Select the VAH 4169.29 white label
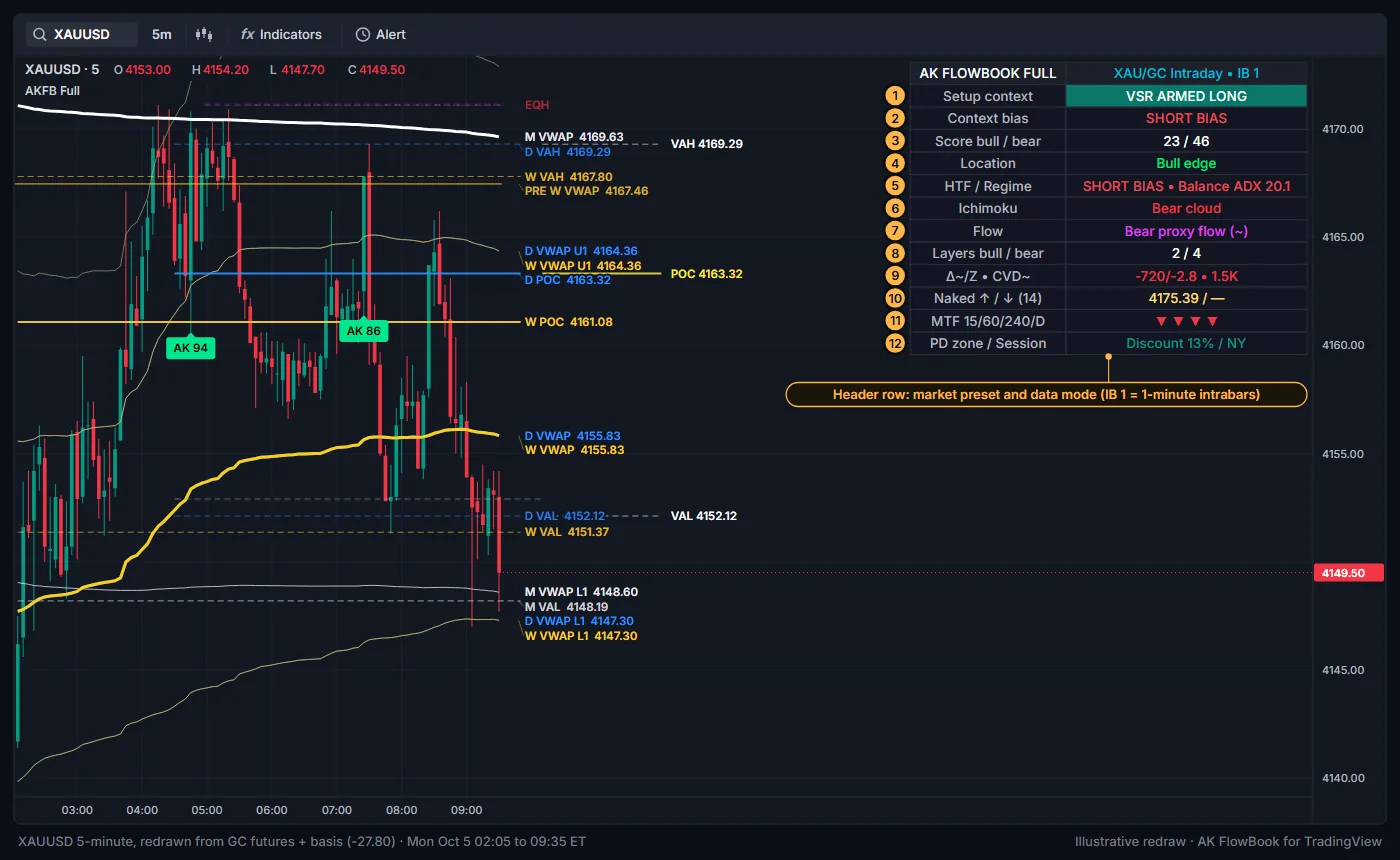This screenshot has width=1400, height=860. (707, 144)
